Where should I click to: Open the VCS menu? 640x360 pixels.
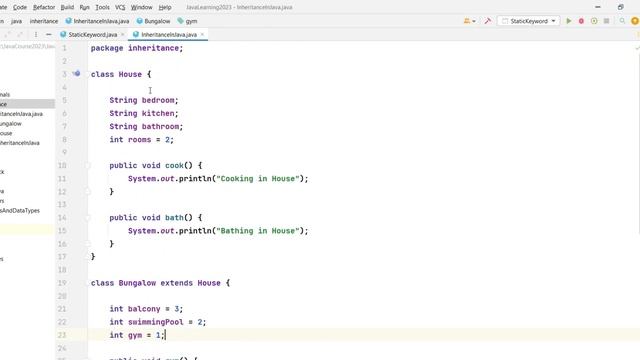point(120,7)
